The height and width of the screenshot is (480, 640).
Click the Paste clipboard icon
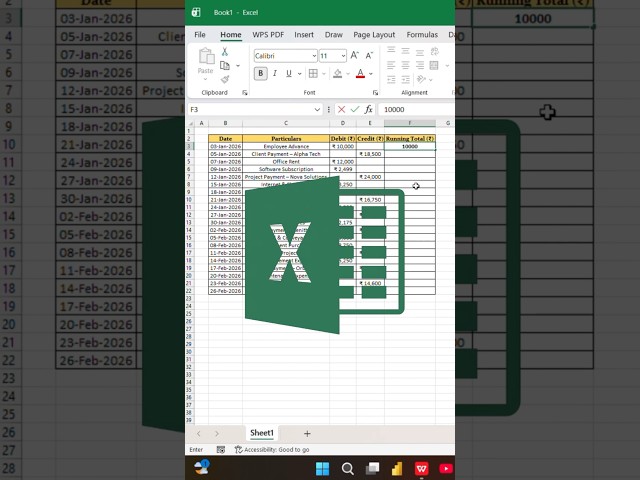[x=207, y=56]
